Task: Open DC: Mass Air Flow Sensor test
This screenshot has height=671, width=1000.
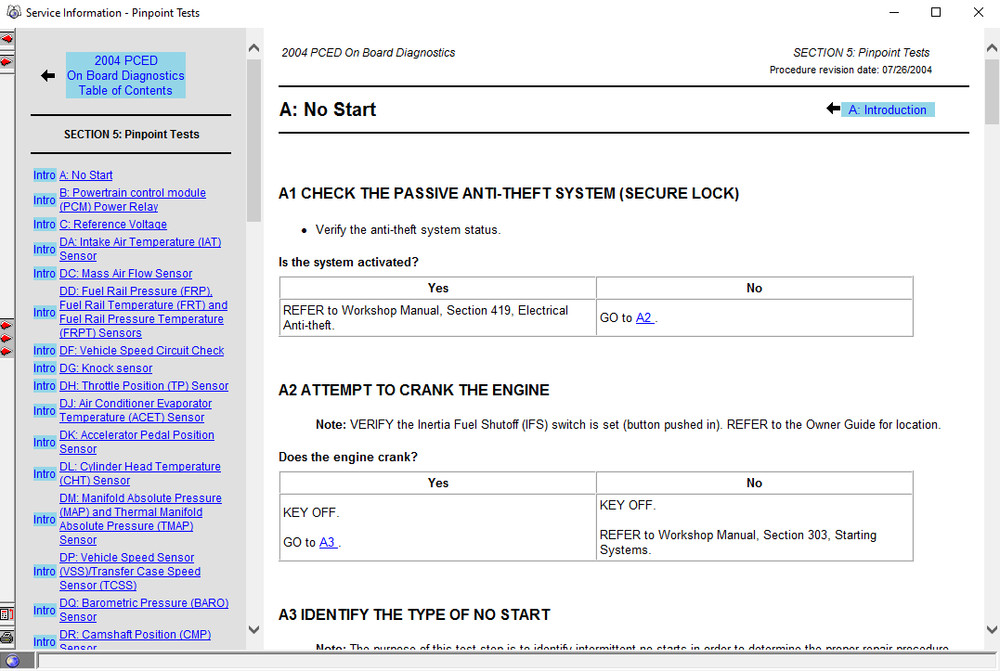Action: 126,273
